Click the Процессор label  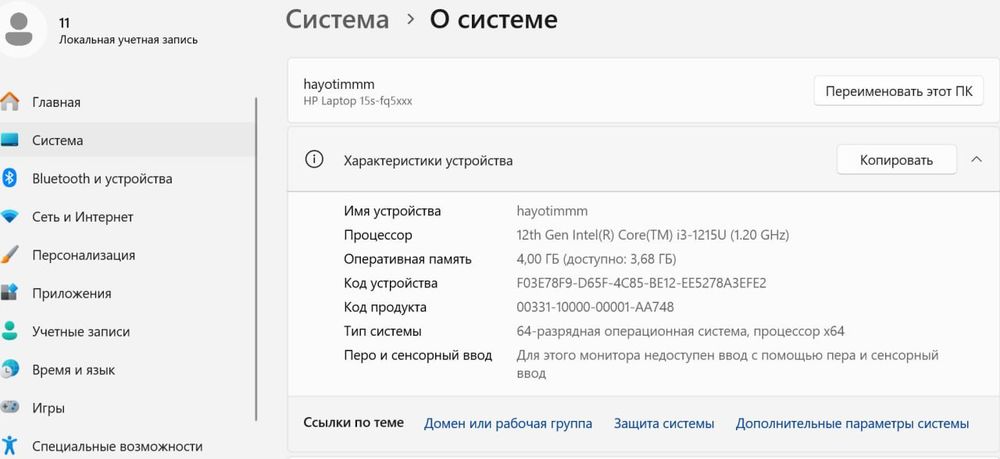click(x=378, y=235)
